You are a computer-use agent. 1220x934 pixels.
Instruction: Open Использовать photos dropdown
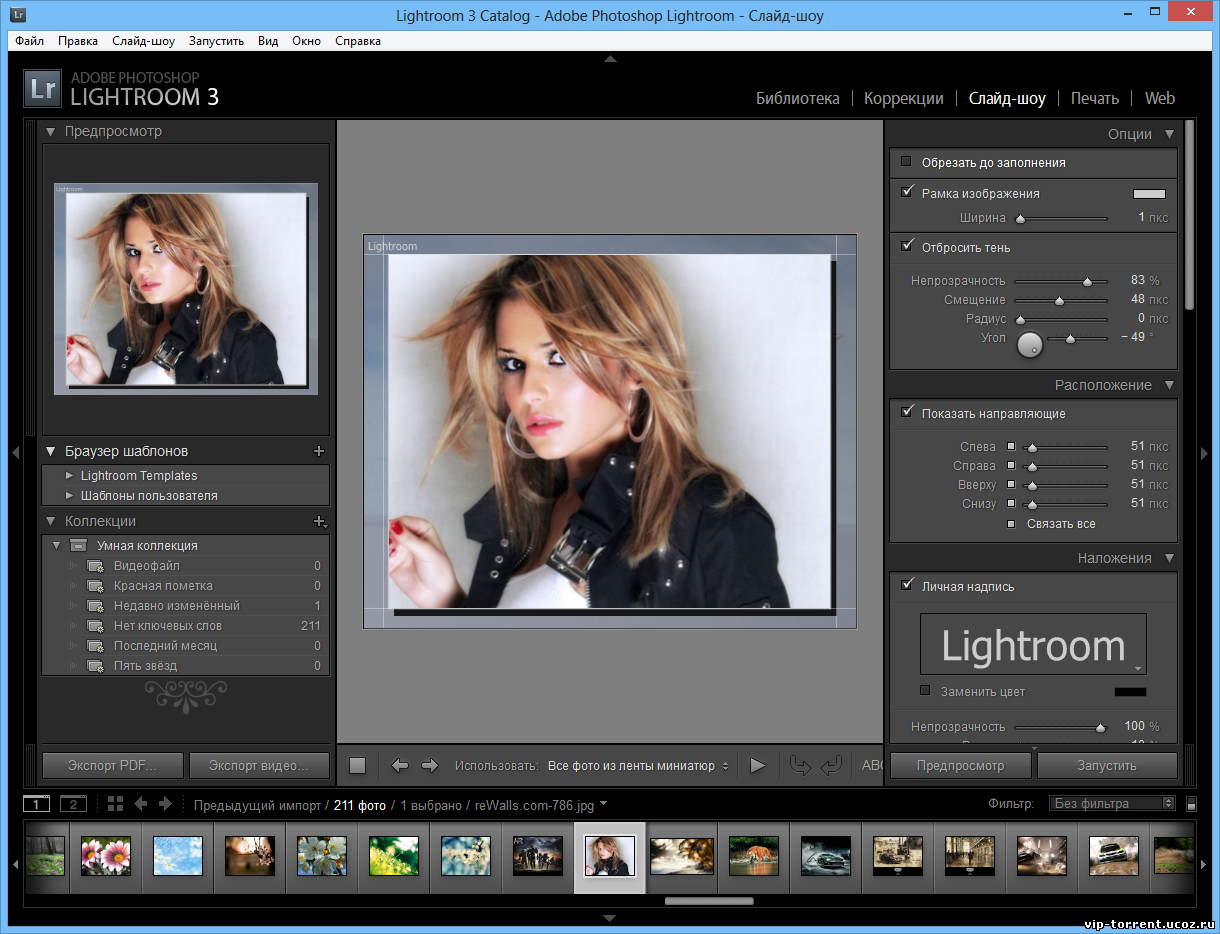[x=639, y=766]
